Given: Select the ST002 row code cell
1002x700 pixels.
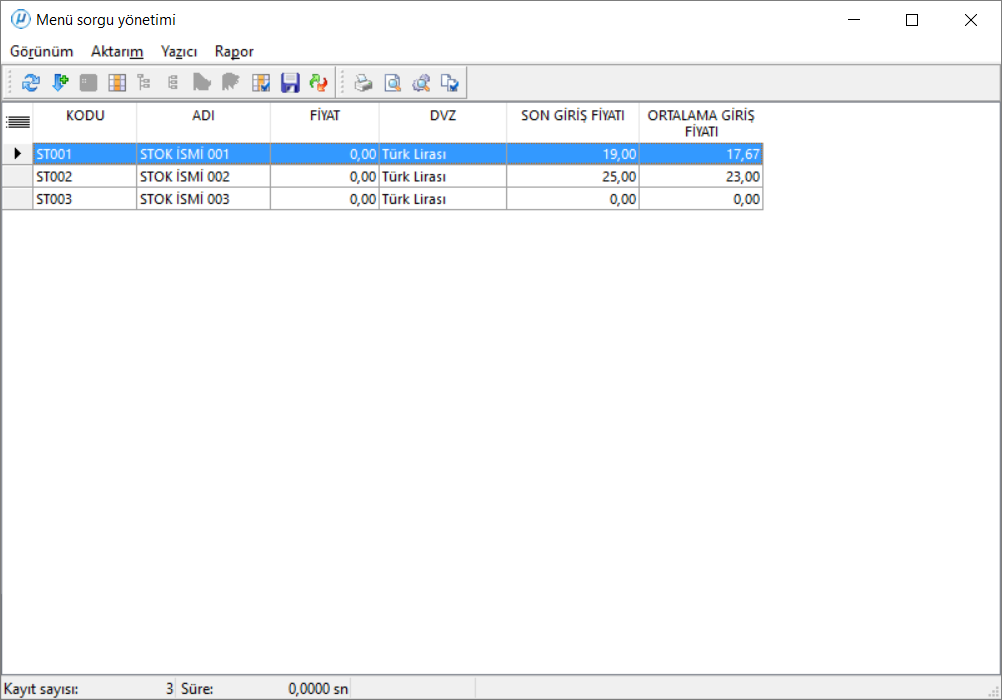Looking at the screenshot, I should click(x=85, y=177).
